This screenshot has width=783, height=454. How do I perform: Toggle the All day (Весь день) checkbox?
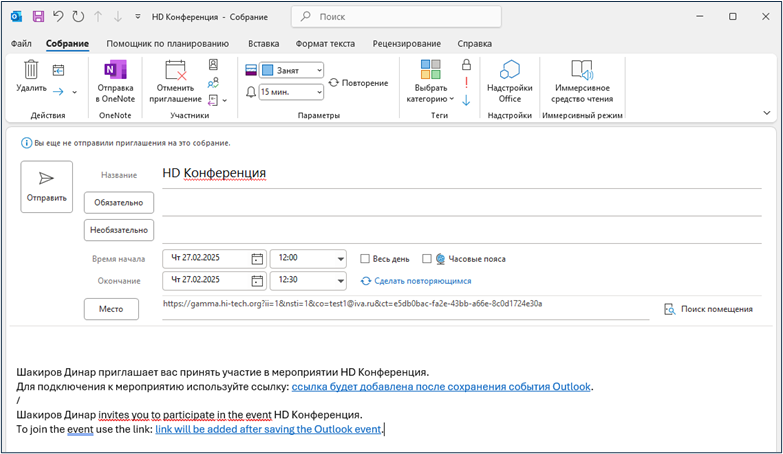coord(365,258)
